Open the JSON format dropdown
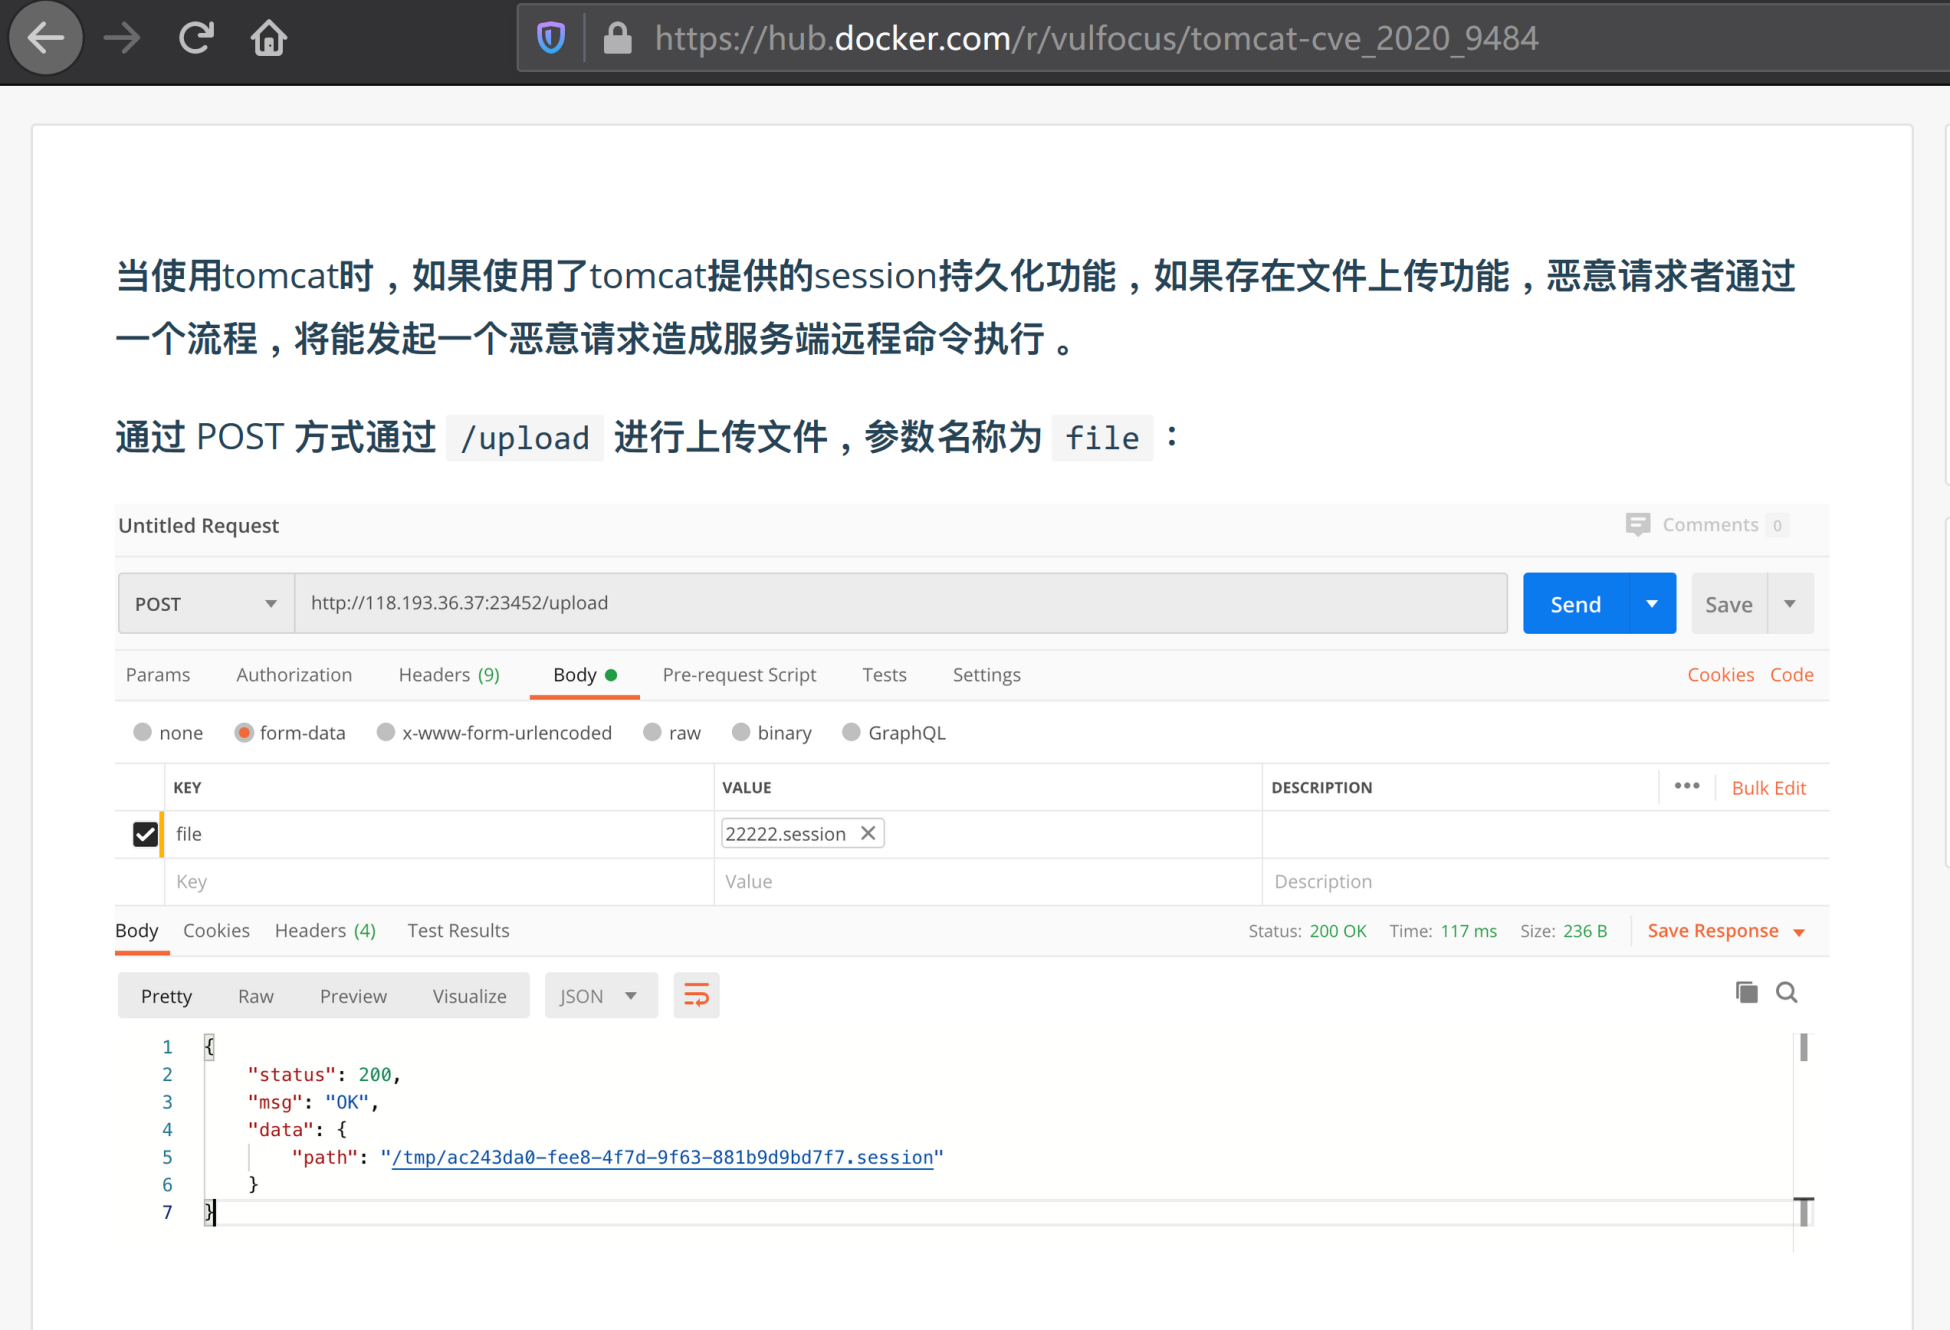 [600, 995]
